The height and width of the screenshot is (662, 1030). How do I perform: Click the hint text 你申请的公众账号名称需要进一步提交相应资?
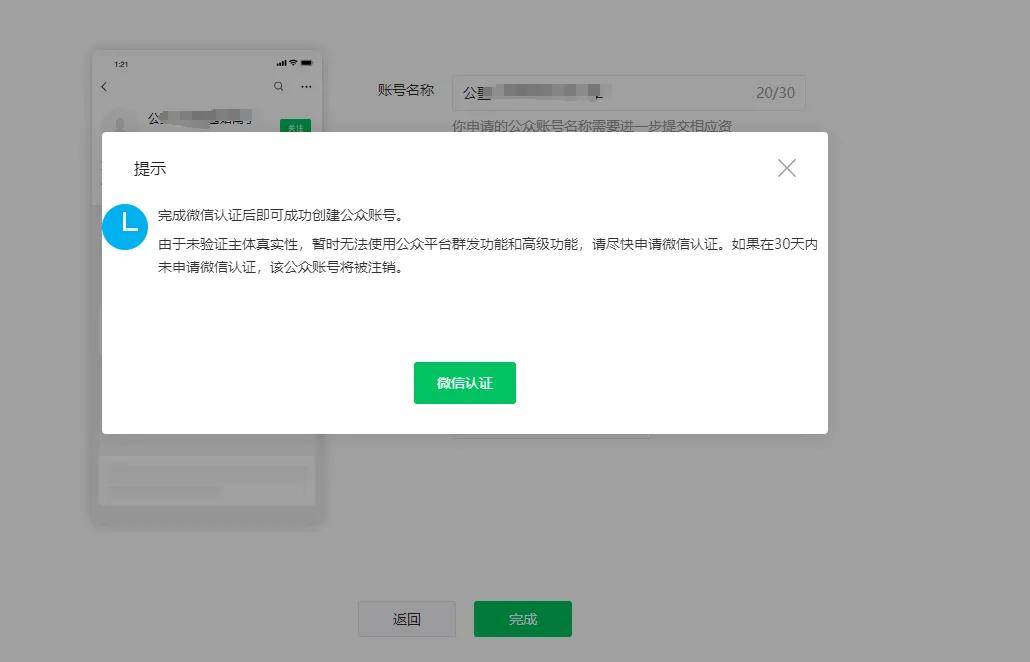coord(592,125)
